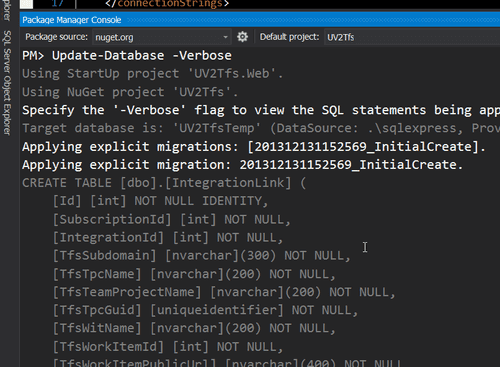Click the [SubscriptionId] column definition line
This screenshot has width=500, height=367.
[x=172, y=219]
